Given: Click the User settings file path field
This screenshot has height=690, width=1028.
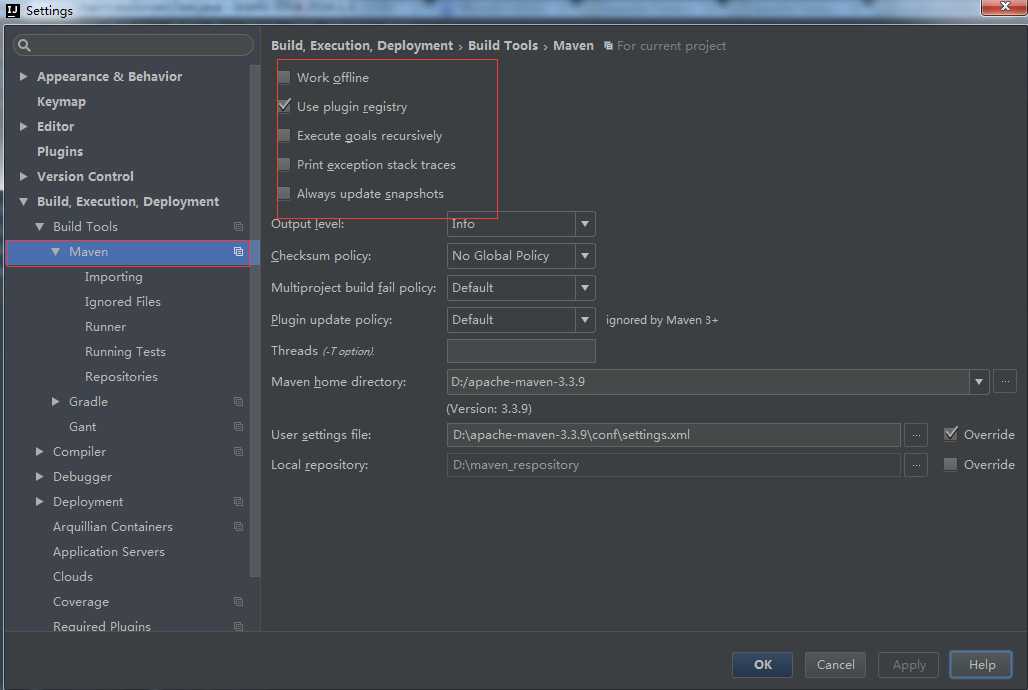Looking at the screenshot, I should coord(673,435).
